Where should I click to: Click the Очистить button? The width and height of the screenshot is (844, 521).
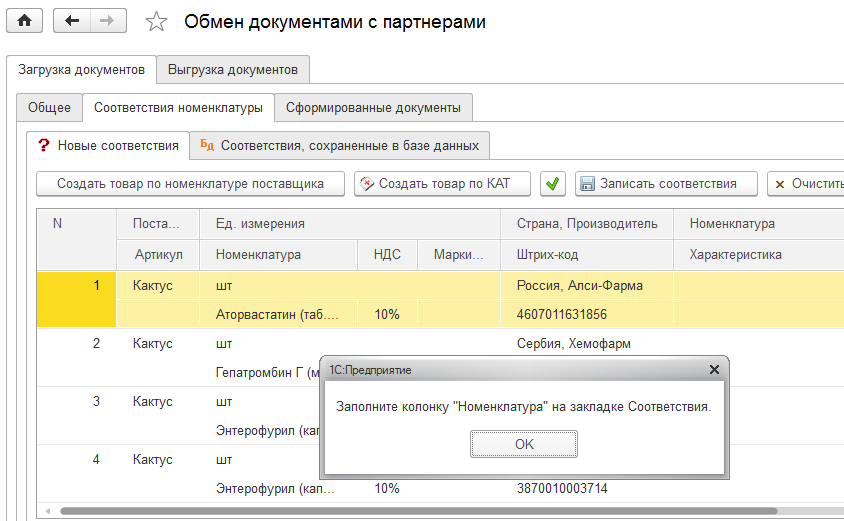pos(806,184)
